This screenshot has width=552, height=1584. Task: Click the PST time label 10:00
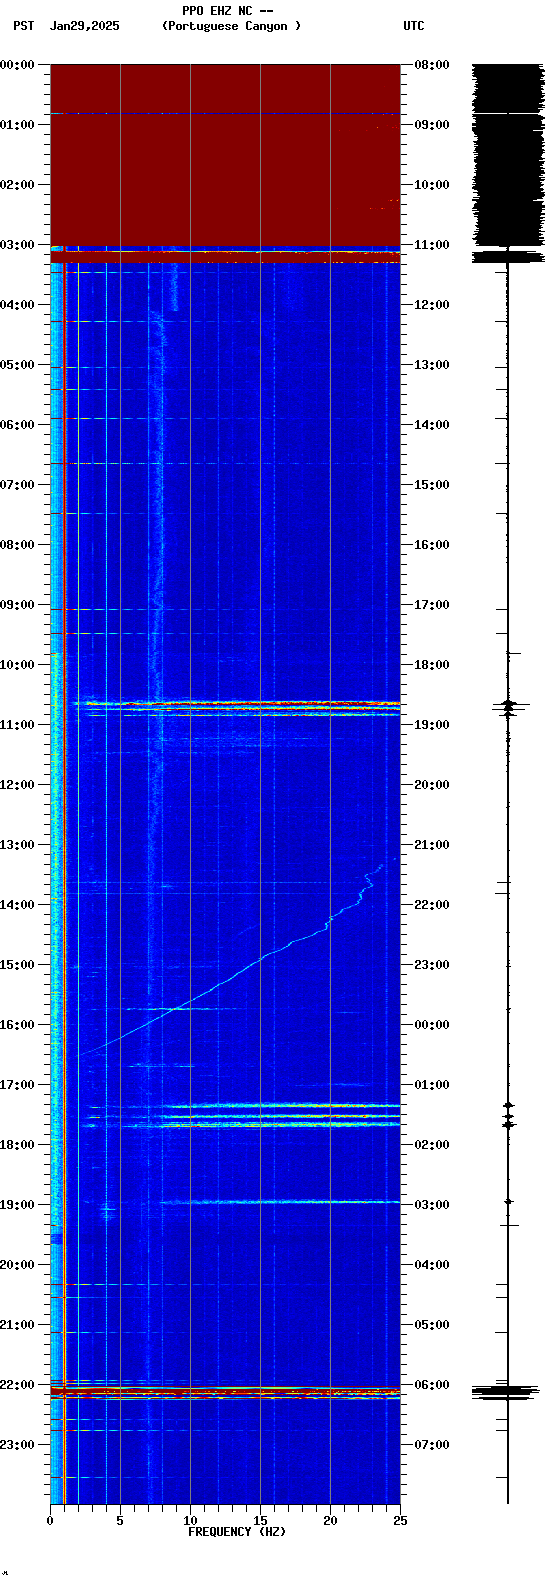click(18, 664)
